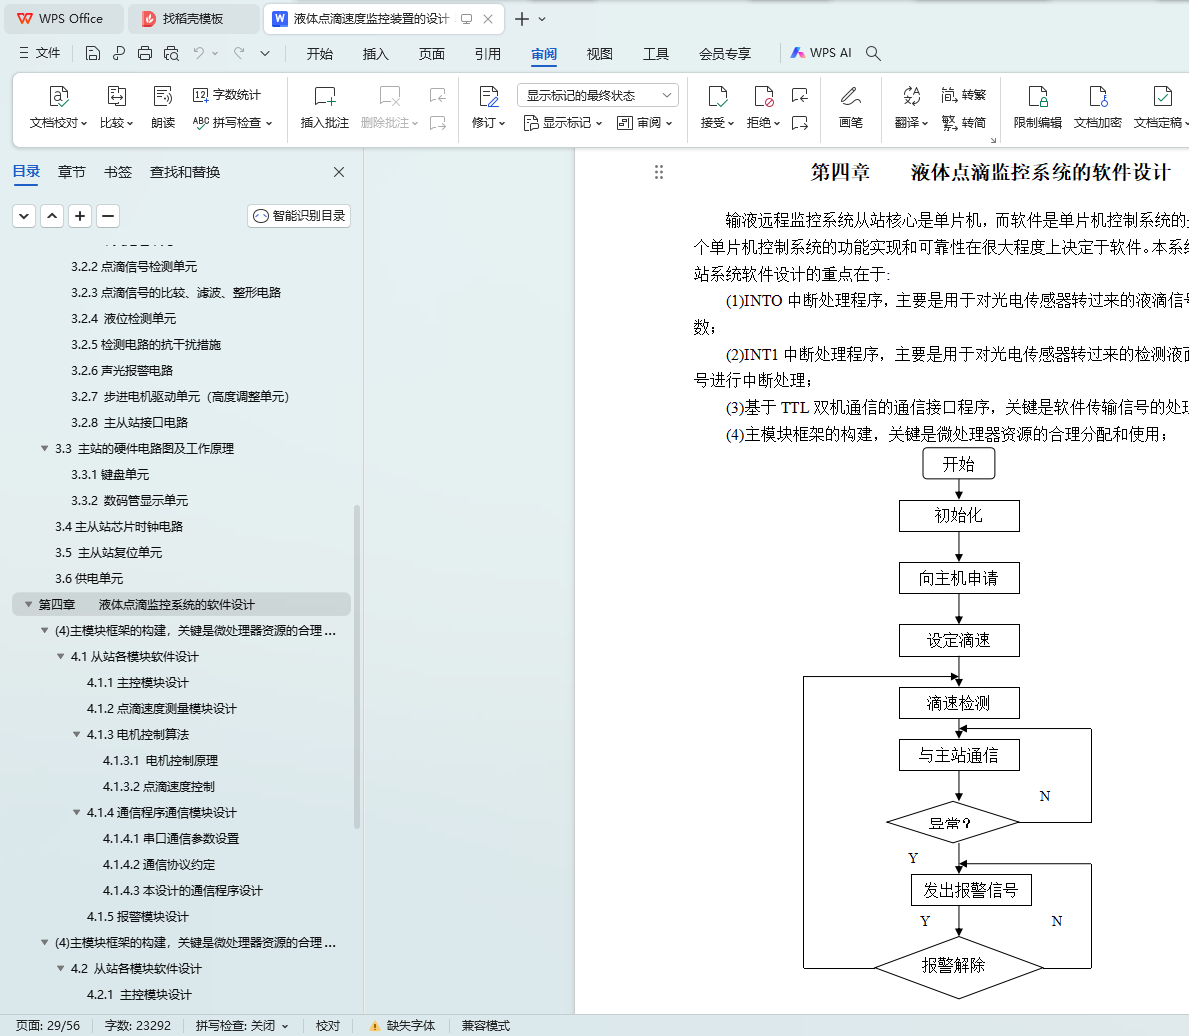Switch to the 章节 navigation tab
Viewport: 1189px width, 1036px height.
[x=71, y=172]
